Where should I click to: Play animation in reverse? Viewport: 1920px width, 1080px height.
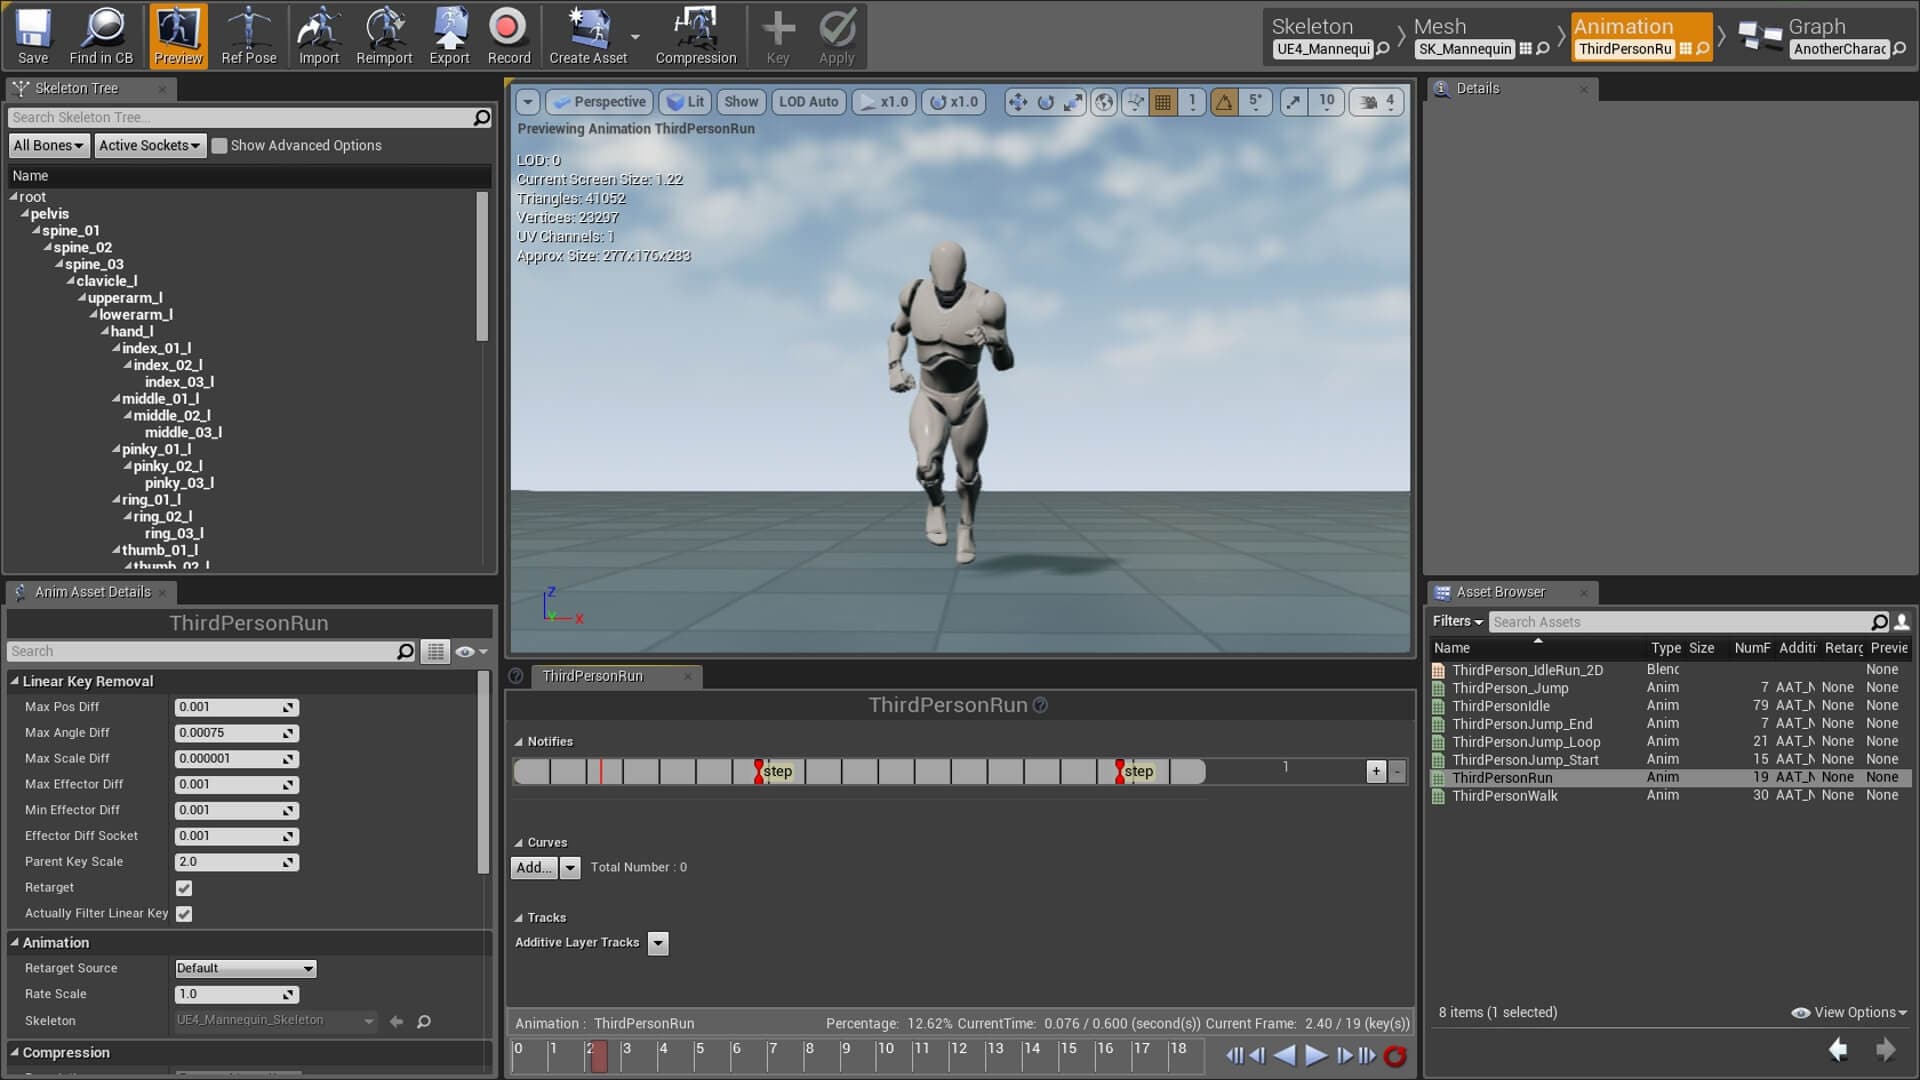(1285, 1055)
